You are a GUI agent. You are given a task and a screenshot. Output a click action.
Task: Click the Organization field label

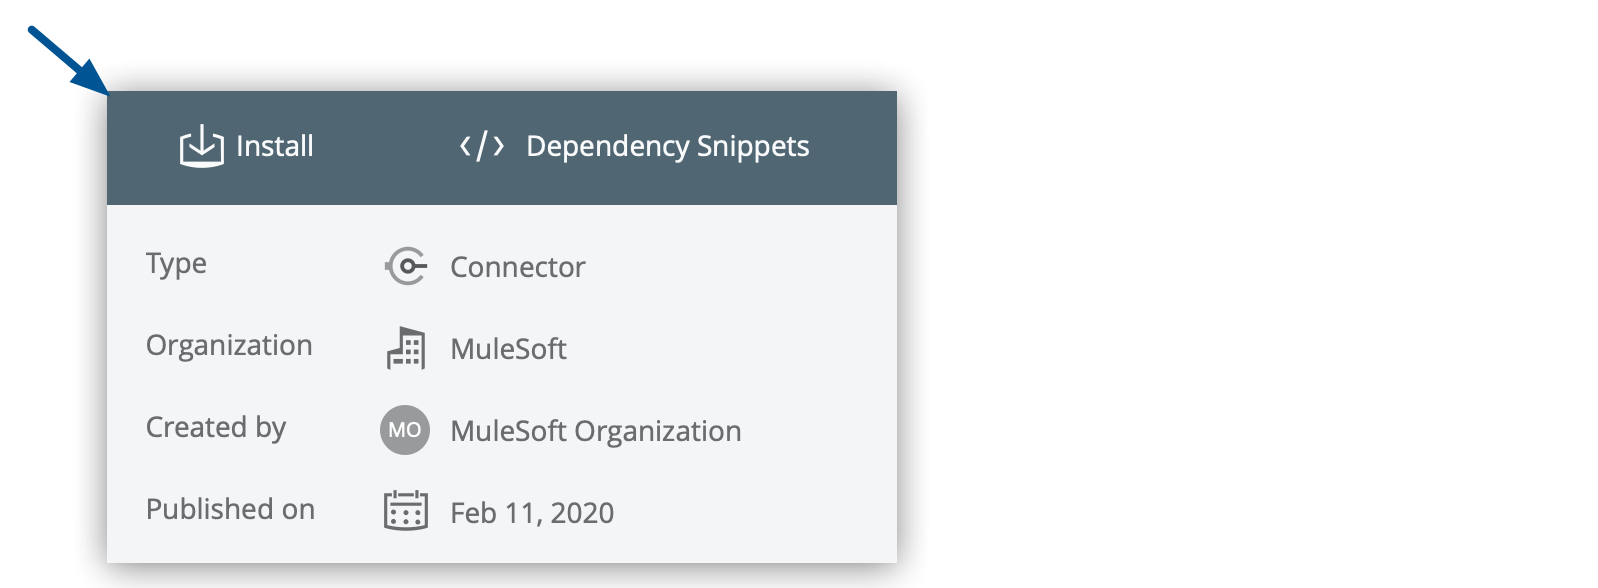(229, 345)
